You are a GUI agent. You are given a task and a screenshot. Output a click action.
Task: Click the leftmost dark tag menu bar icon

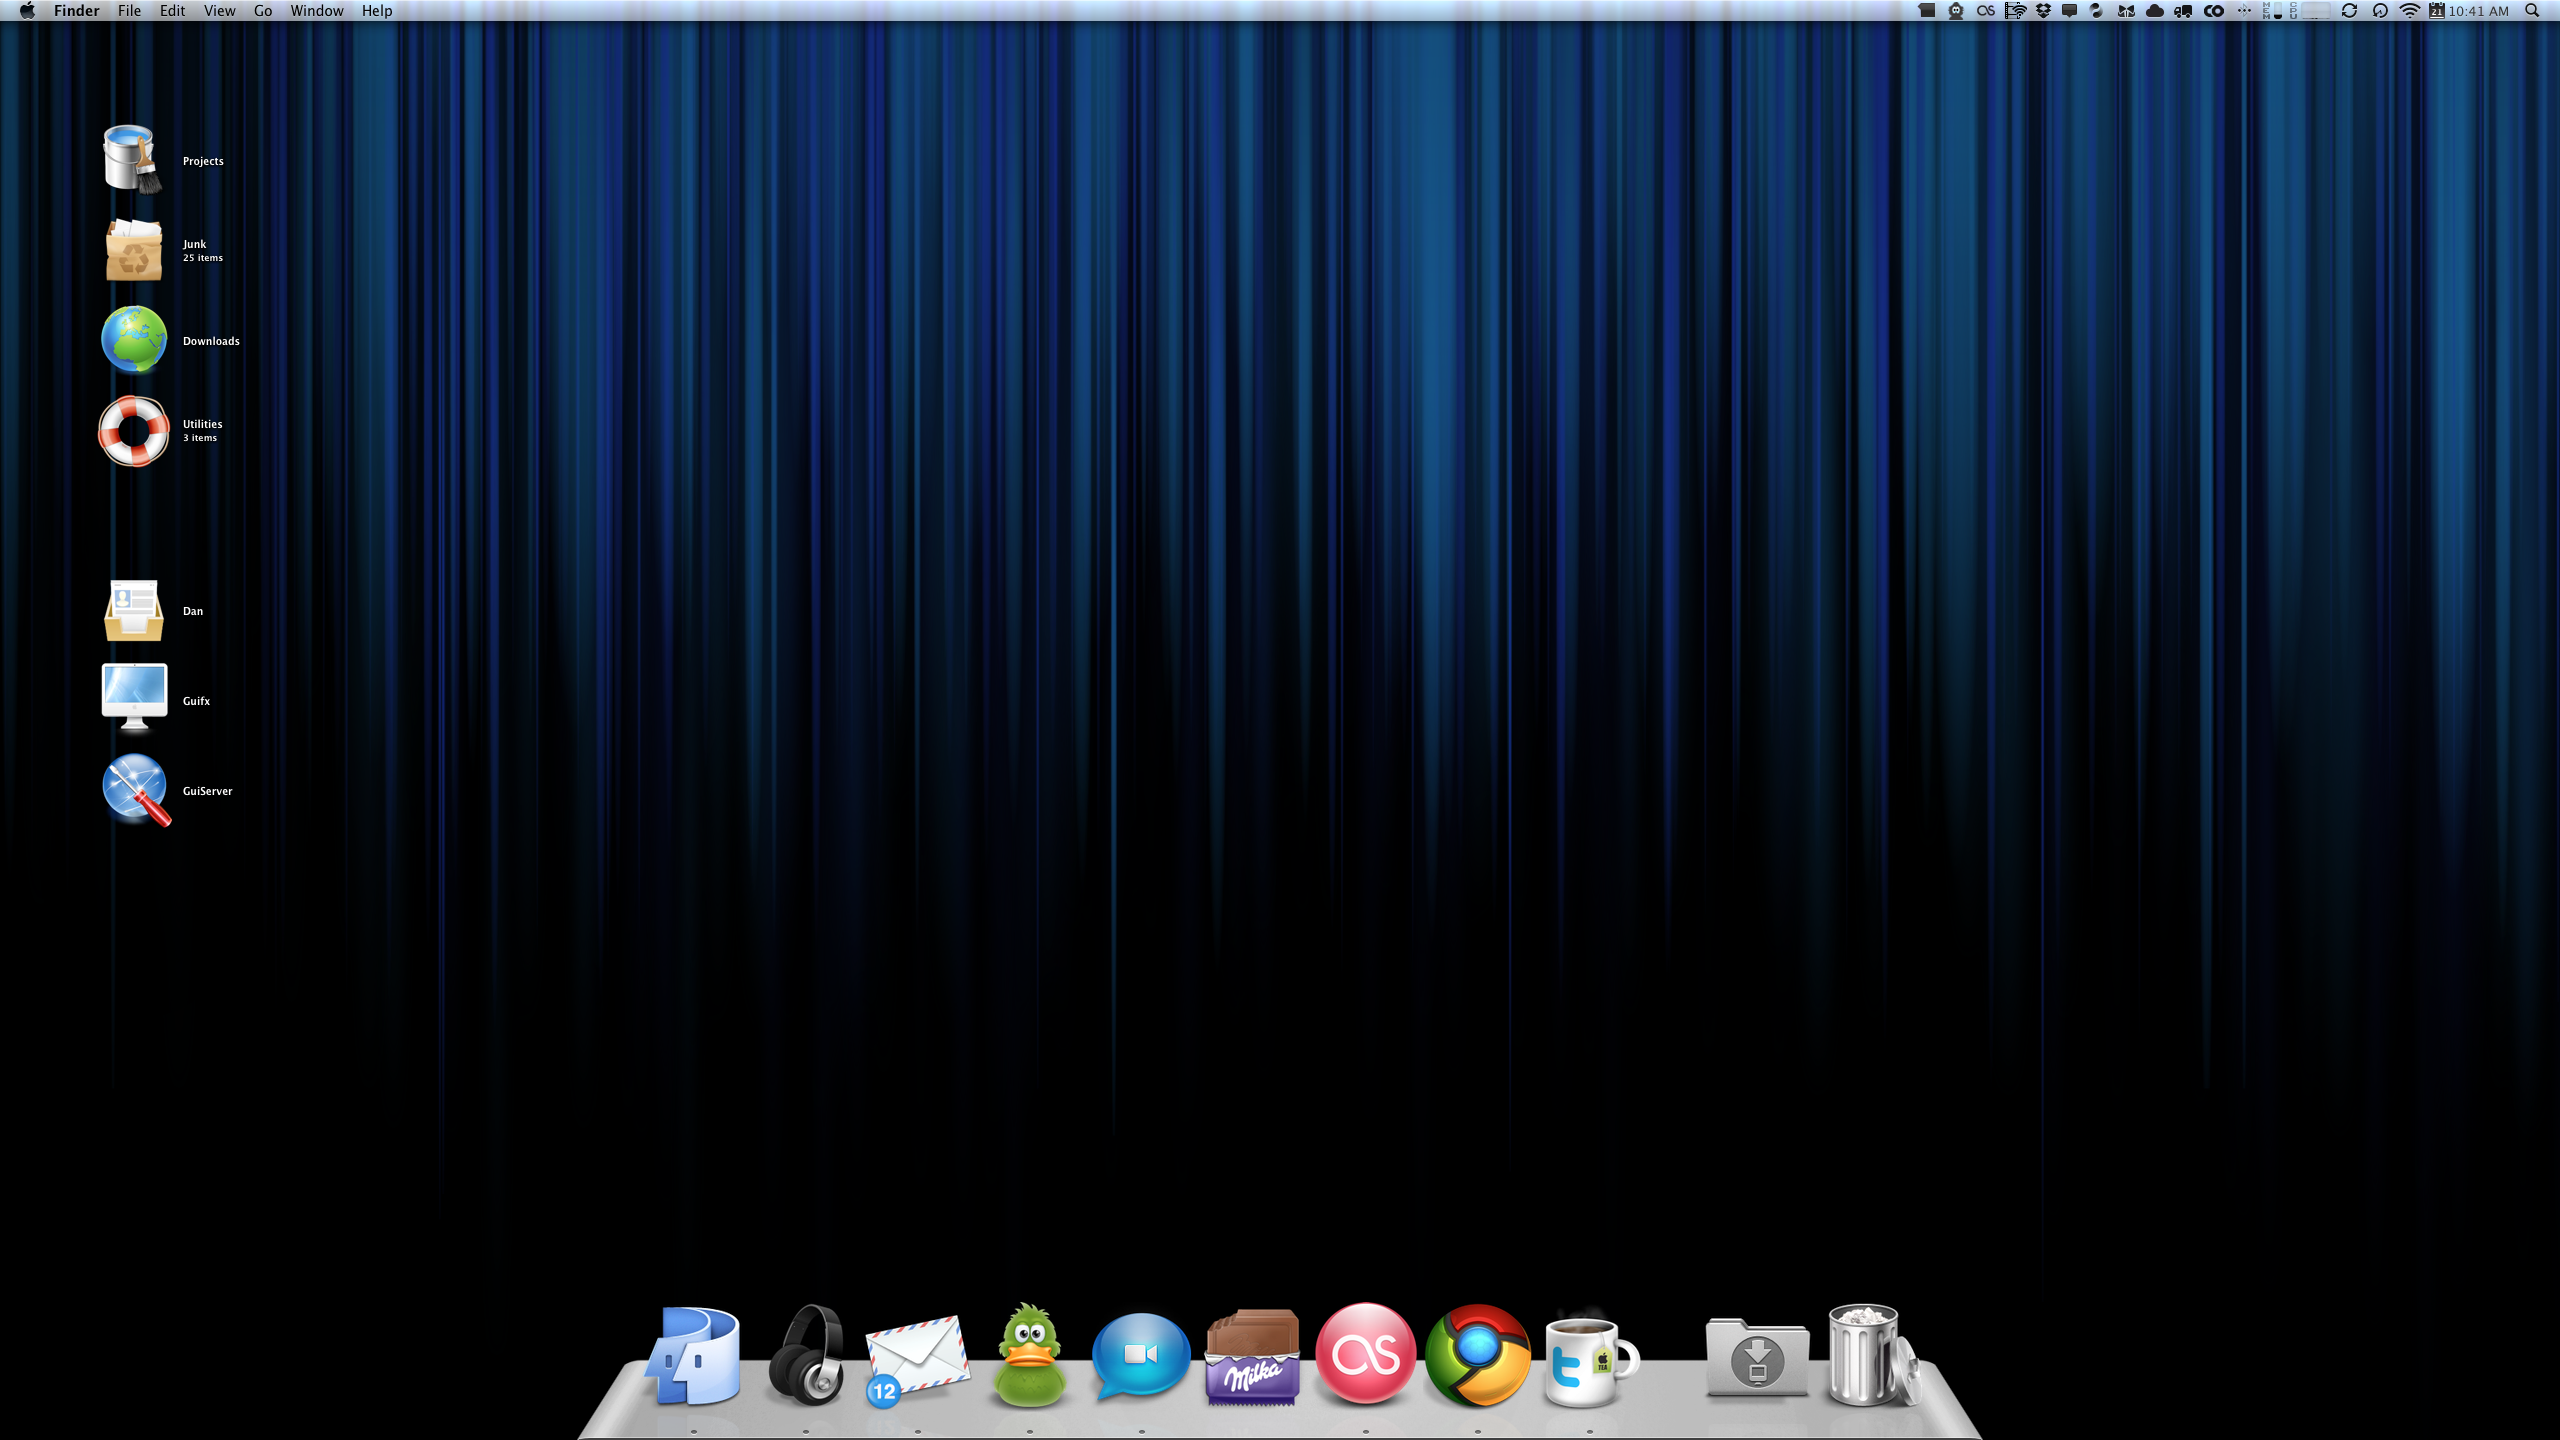coord(1926,11)
